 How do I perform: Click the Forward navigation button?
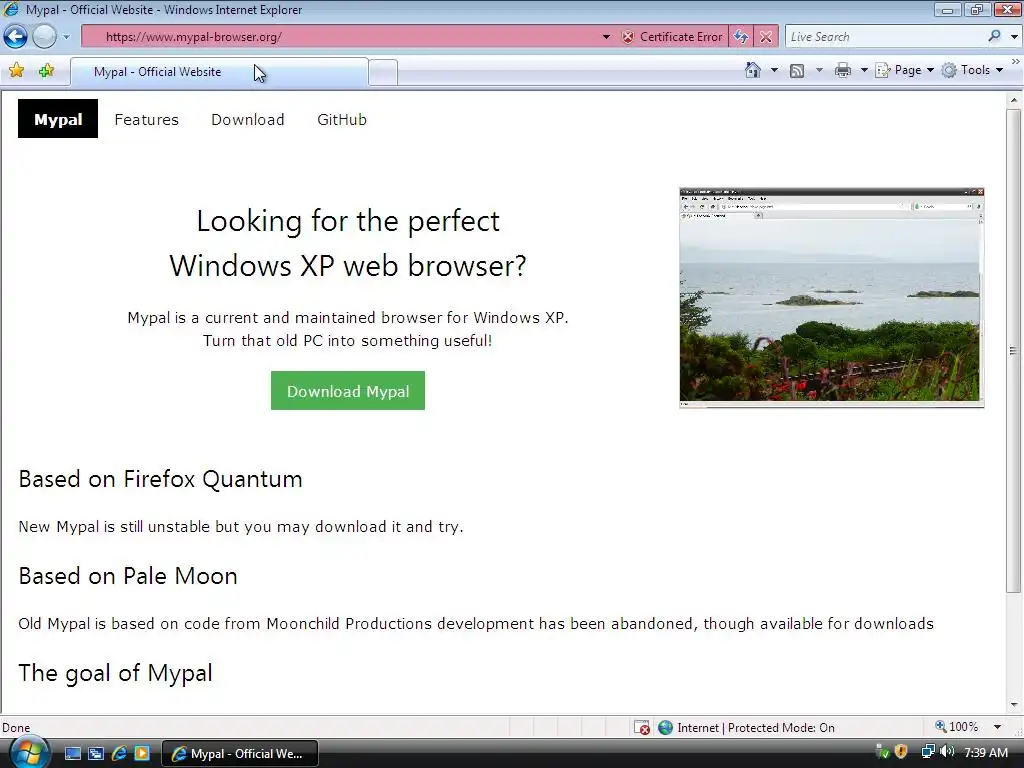click(44, 37)
